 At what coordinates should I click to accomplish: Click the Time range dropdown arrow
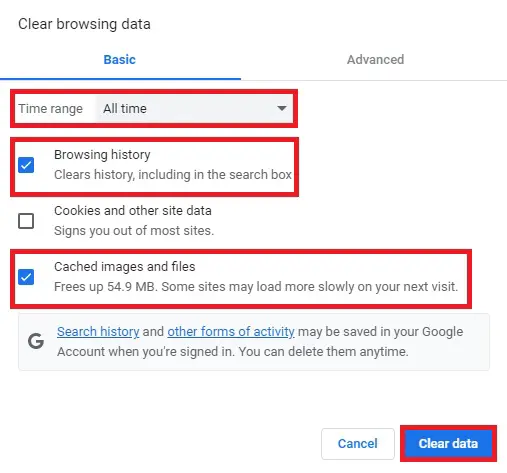[x=282, y=108]
